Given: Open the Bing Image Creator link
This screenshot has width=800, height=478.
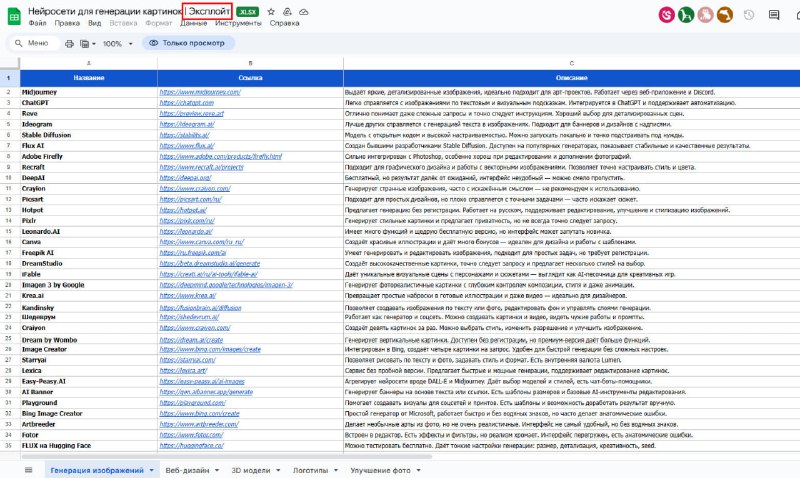Looking at the screenshot, I should tap(199, 414).
